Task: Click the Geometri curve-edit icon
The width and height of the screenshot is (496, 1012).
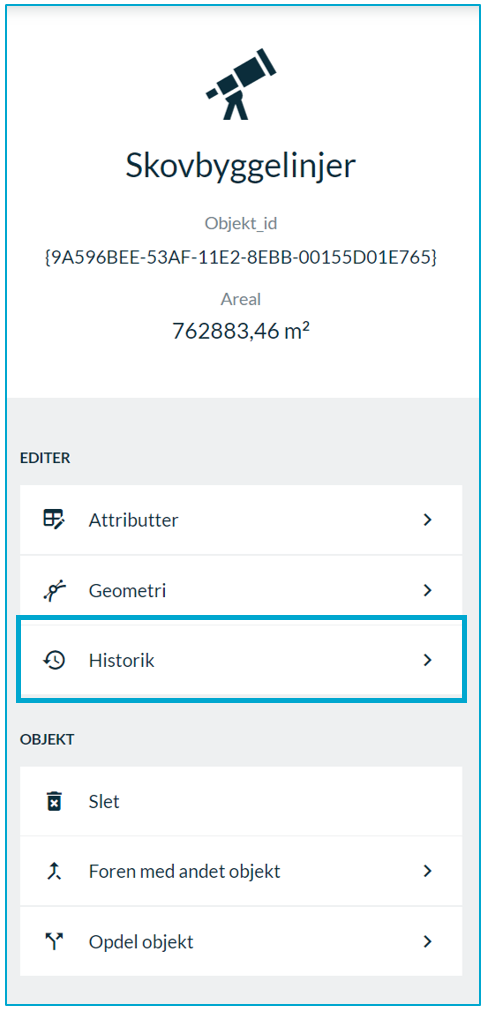Action: [x=54, y=590]
